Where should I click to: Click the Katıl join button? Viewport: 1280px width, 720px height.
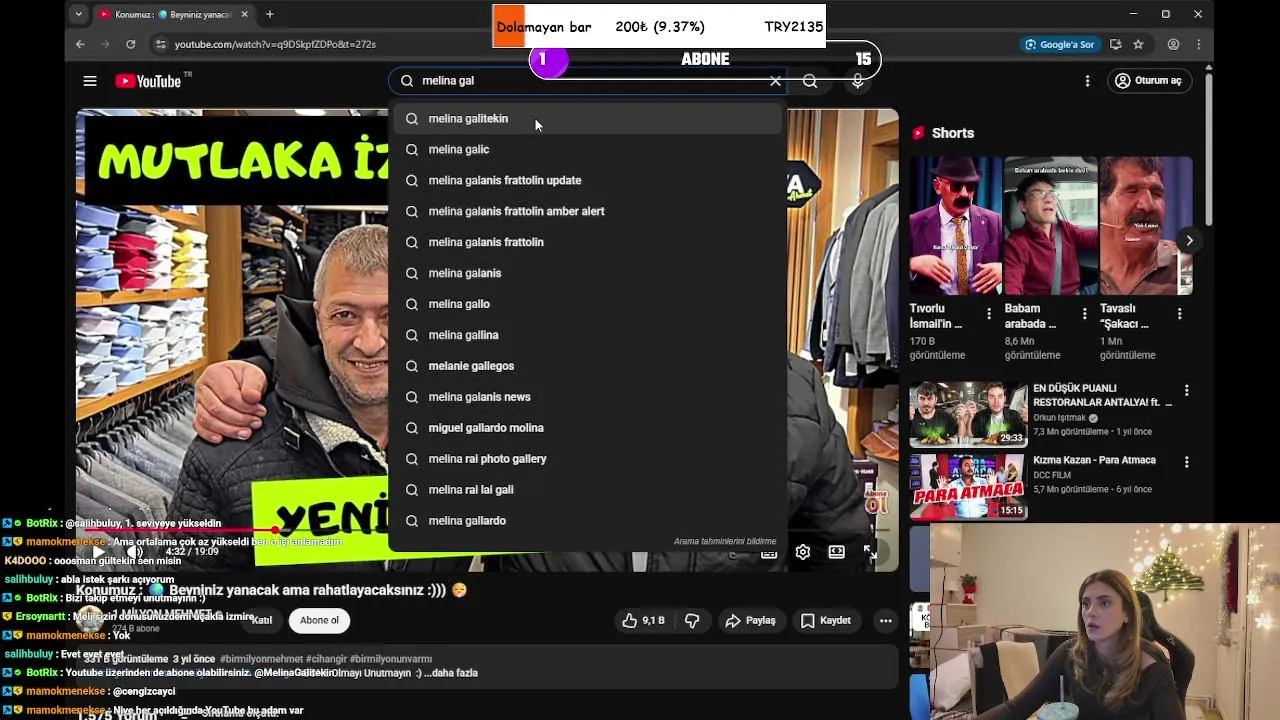pyautogui.click(x=262, y=620)
